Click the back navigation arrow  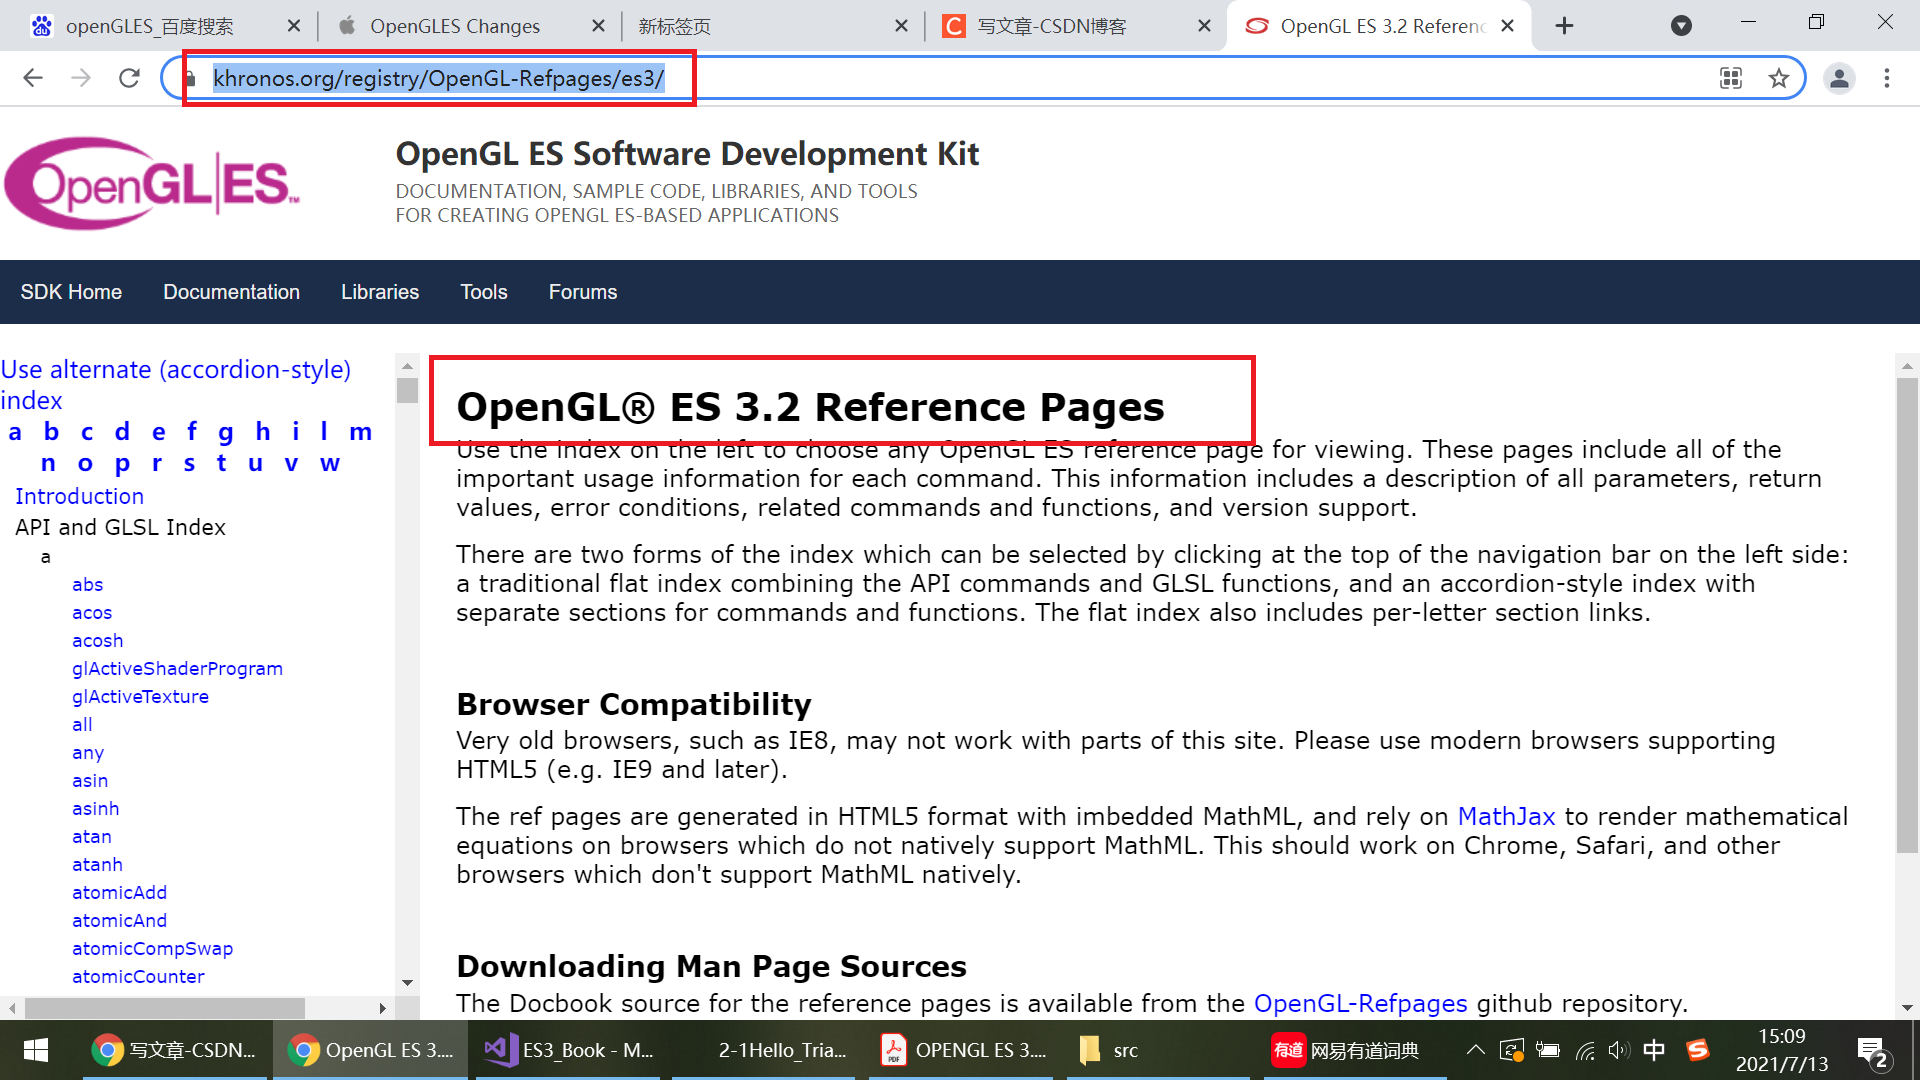click(33, 78)
